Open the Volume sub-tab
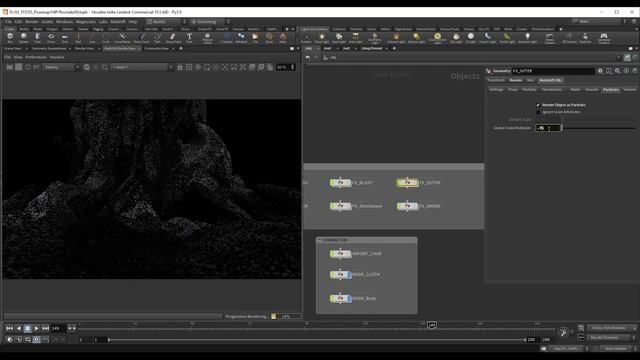The image size is (640, 360). [629, 89]
